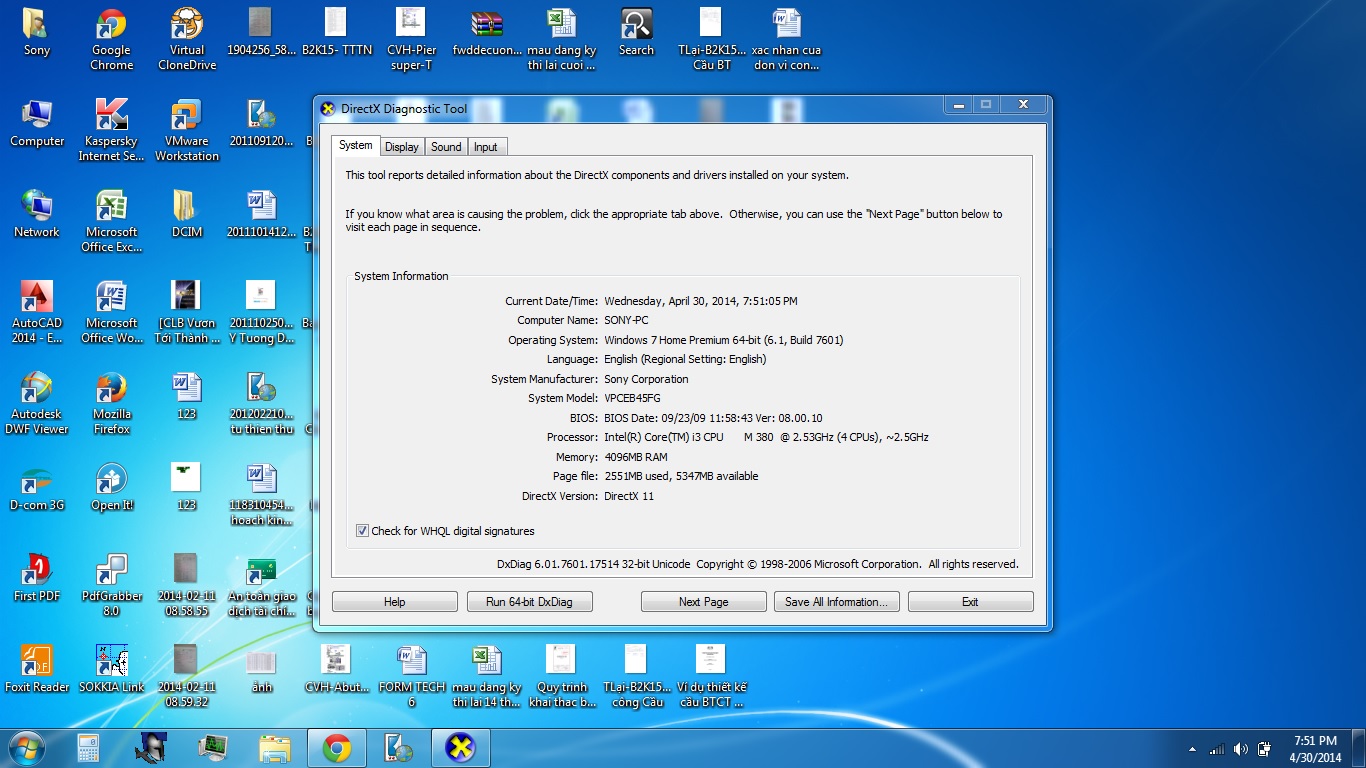Select the Computer desktop icon

tap(37, 124)
